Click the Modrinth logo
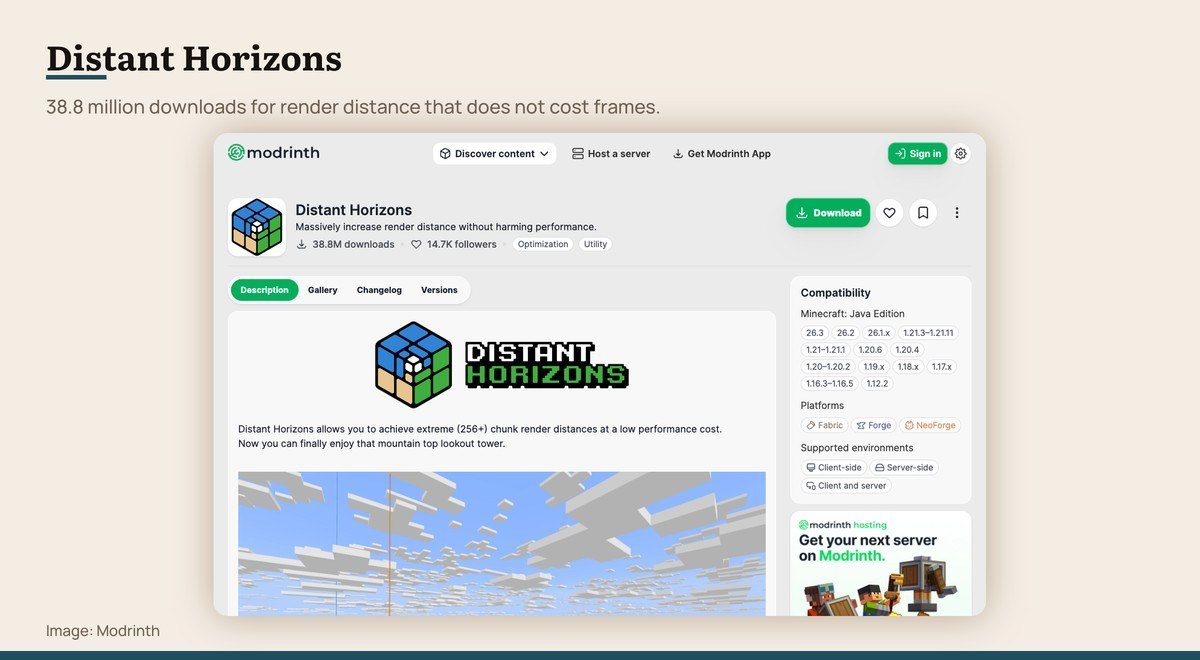Image resolution: width=1200 pixels, height=660 pixels. pos(273,153)
